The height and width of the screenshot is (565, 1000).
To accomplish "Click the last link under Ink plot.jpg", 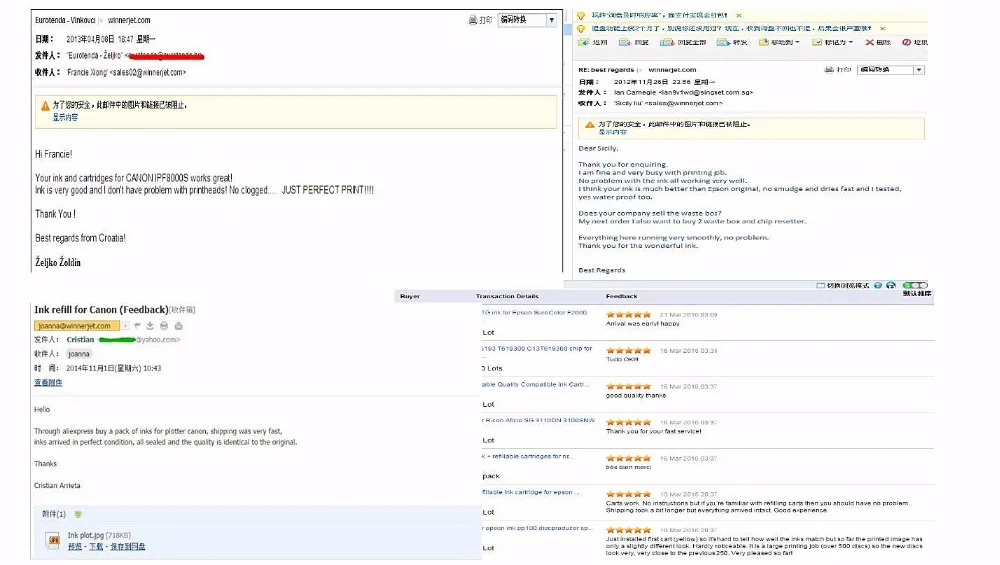I will [128, 547].
